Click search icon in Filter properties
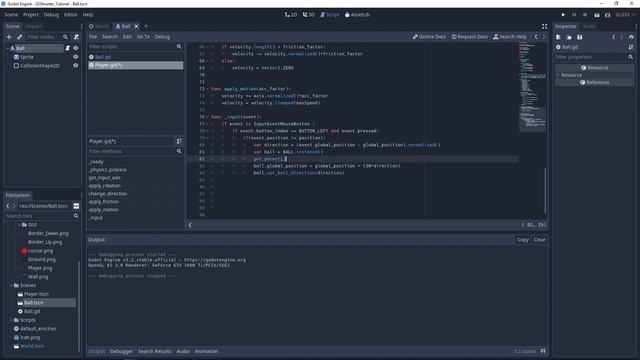Viewport: 640px width, 360px height. 631,57
